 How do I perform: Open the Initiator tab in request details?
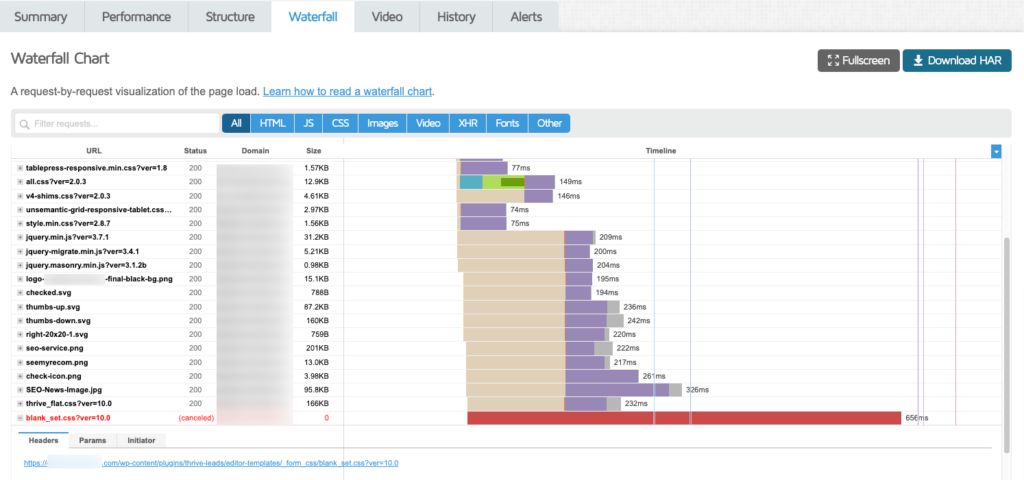(x=142, y=440)
